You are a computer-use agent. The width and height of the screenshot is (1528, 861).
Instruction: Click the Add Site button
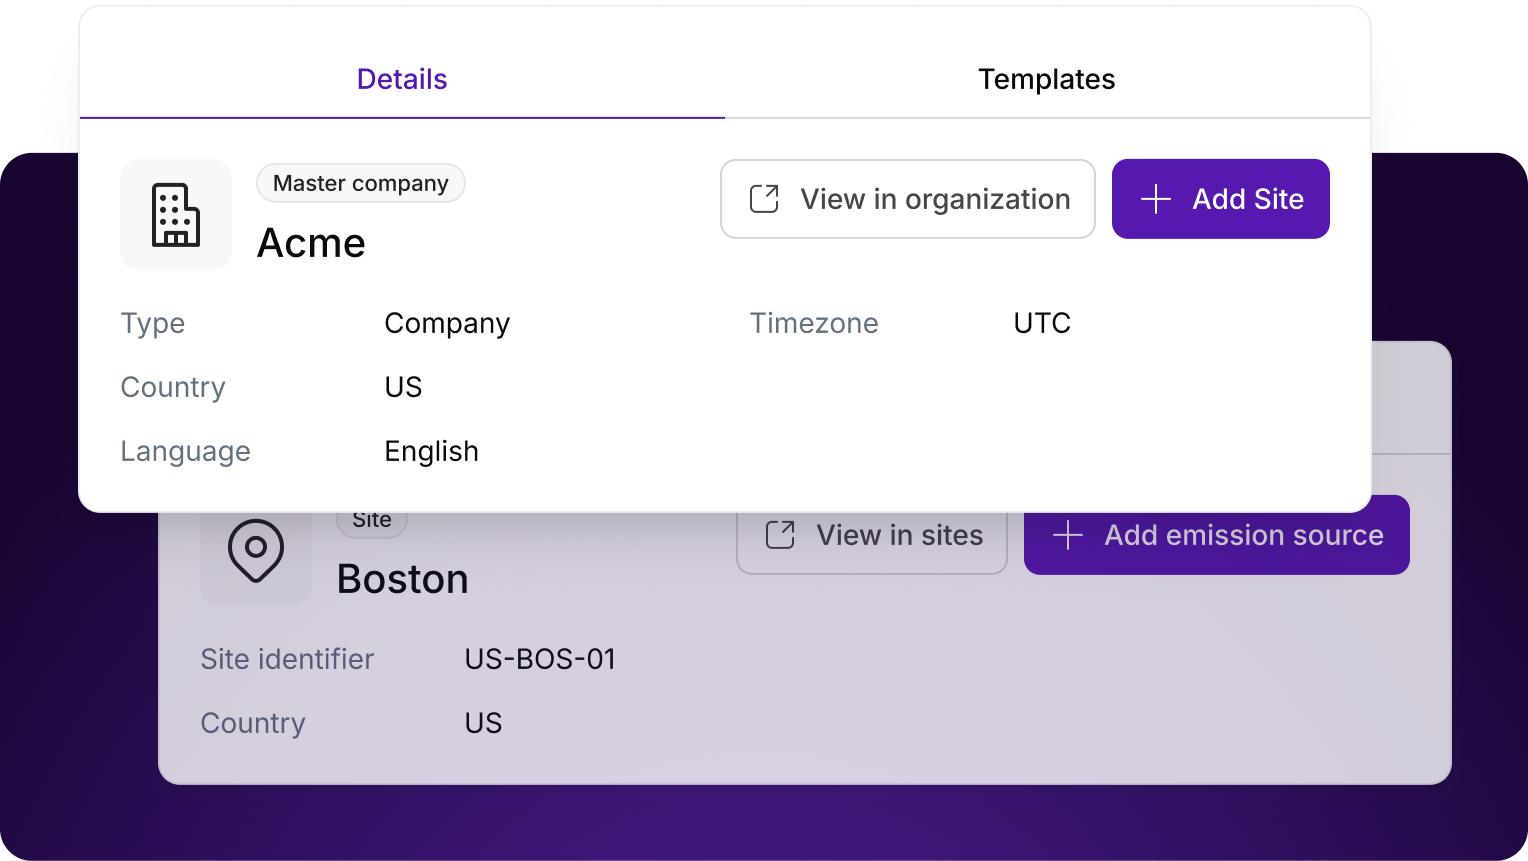1221,199
